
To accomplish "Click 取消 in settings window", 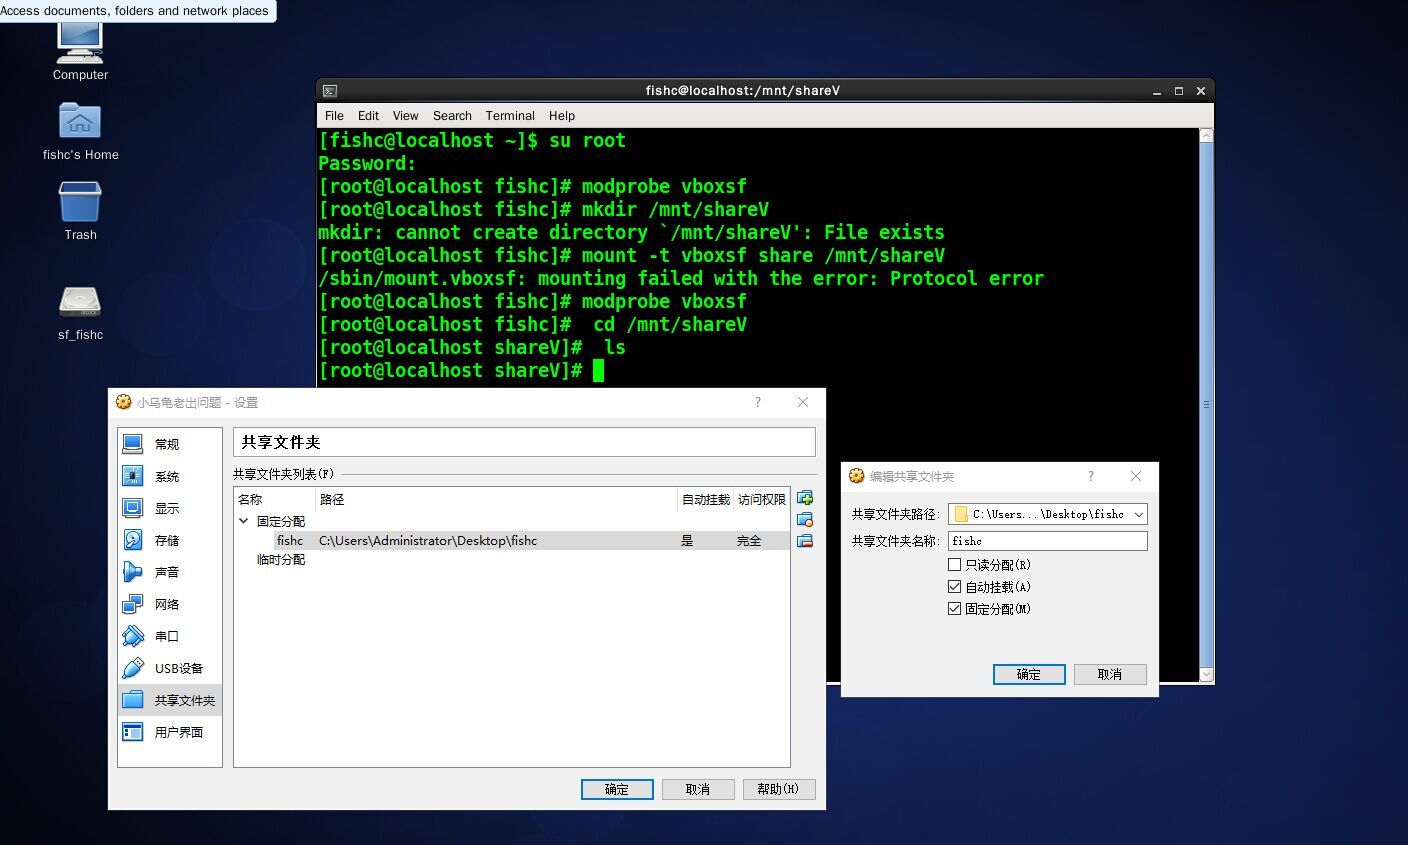I will (x=698, y=789).
